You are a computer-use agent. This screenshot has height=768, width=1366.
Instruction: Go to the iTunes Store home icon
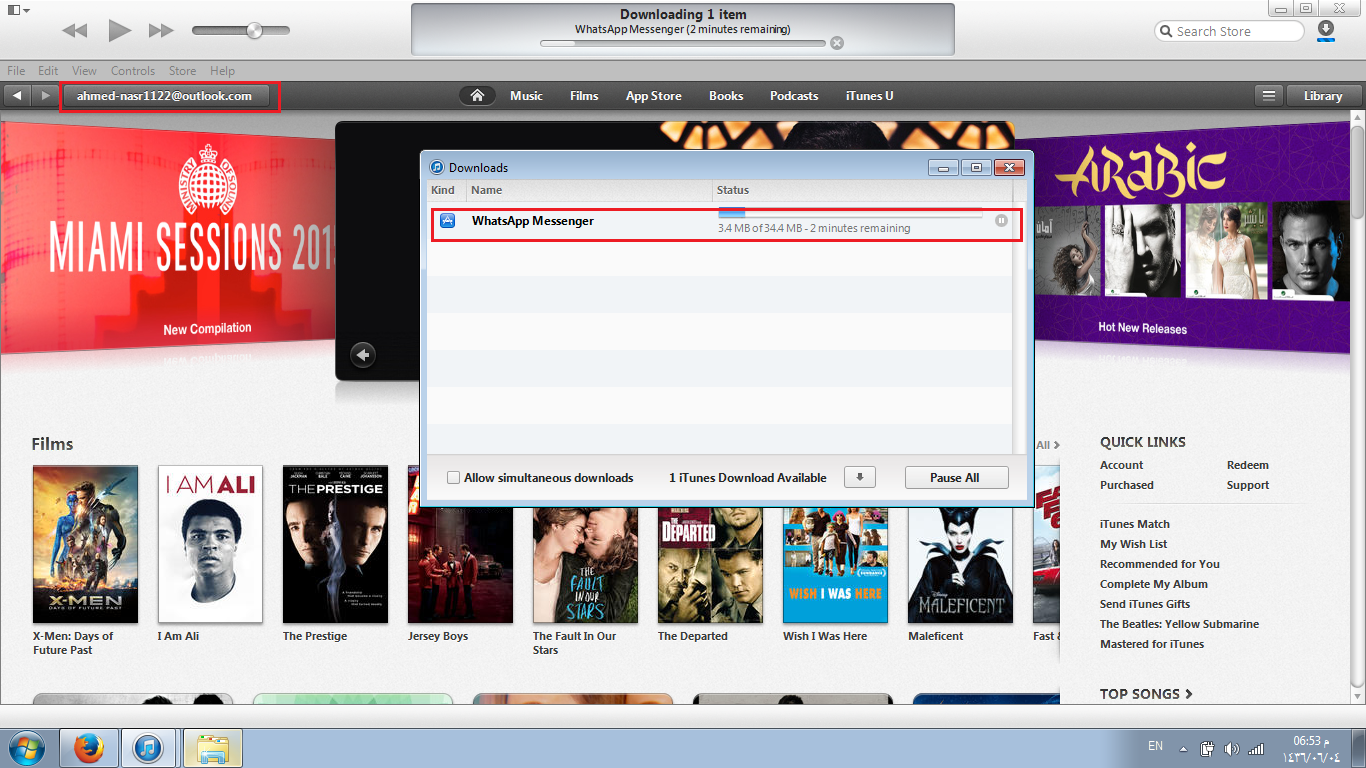478,96
